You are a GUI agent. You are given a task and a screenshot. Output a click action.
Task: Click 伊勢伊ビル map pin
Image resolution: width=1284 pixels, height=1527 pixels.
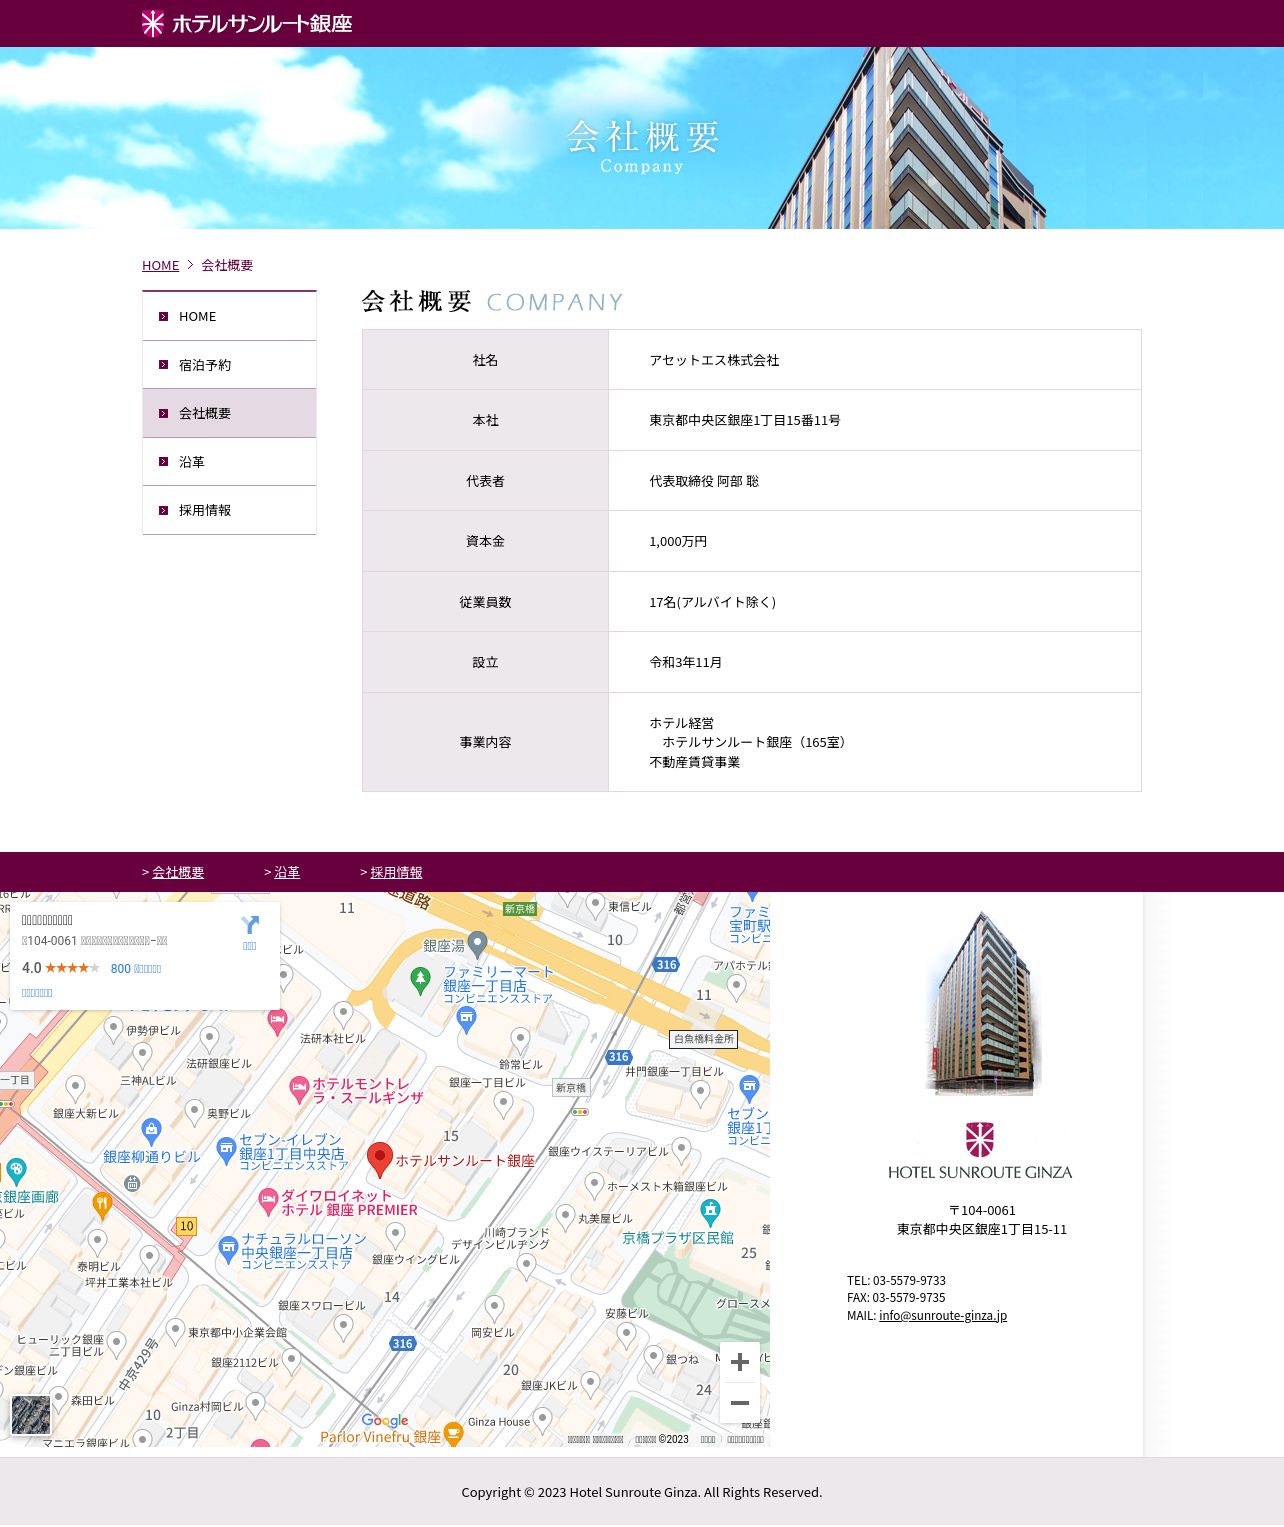[114, 1029]
